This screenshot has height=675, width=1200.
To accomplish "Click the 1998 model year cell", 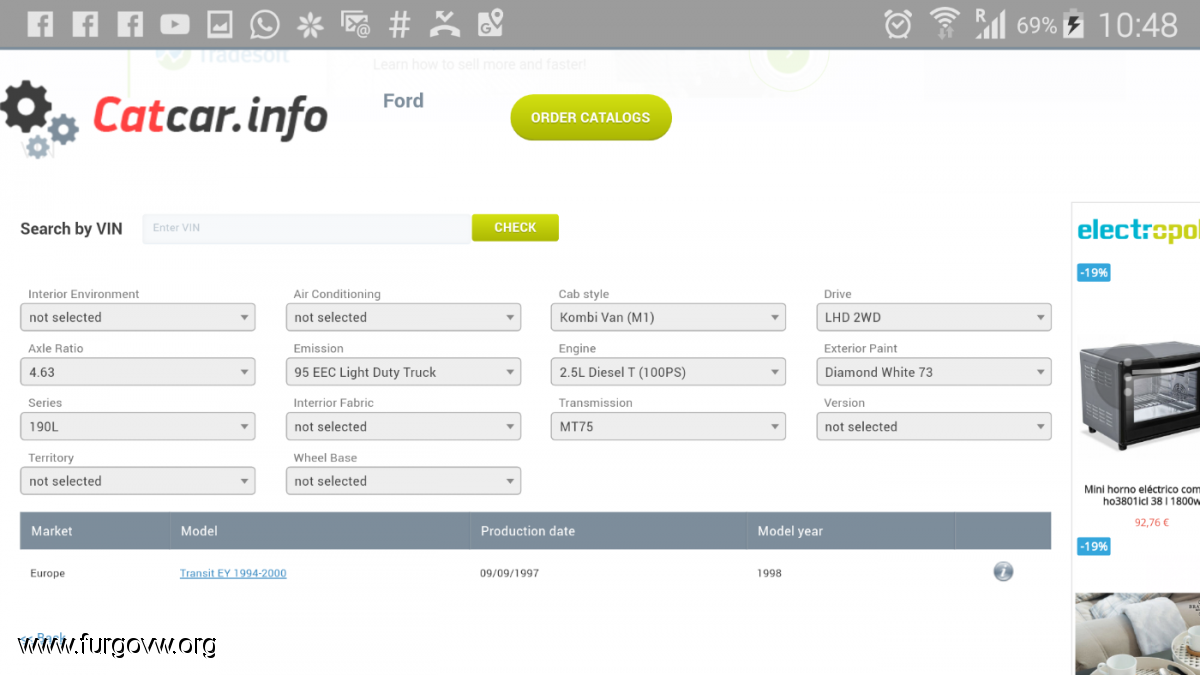I will coord(770,573).
